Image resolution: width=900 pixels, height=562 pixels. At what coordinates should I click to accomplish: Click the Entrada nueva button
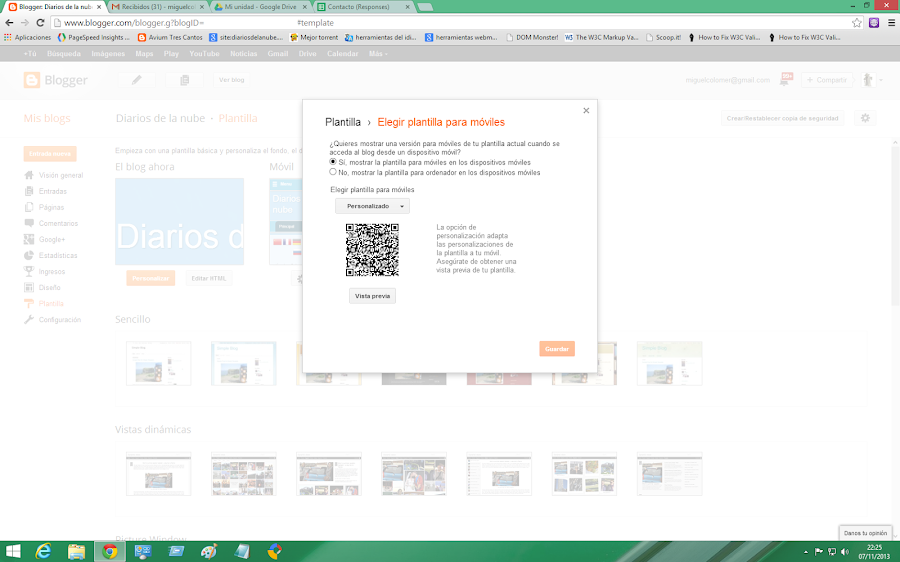[x=50, y=154]
